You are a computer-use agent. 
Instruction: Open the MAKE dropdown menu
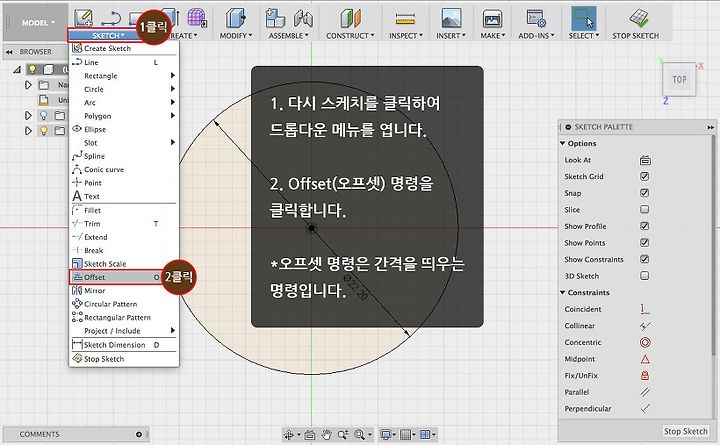492,35
